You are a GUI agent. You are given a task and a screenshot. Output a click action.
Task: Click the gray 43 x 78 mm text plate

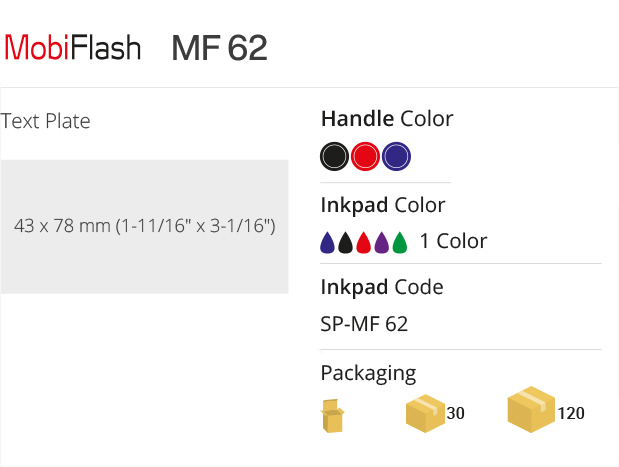click(144, 227)
